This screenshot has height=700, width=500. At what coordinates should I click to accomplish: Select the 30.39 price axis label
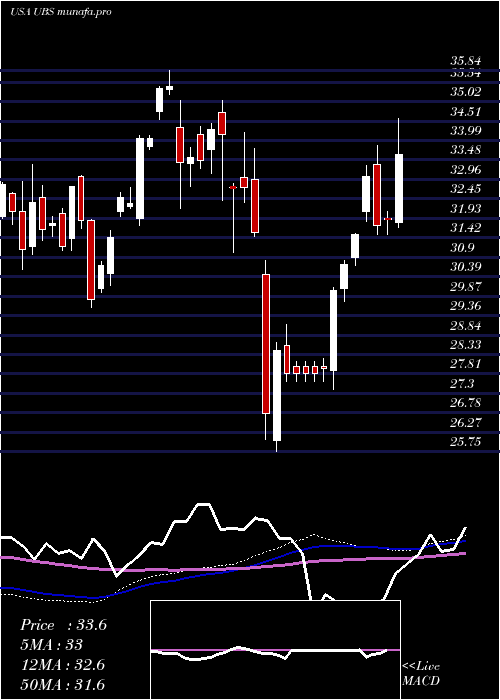(466, 267)
